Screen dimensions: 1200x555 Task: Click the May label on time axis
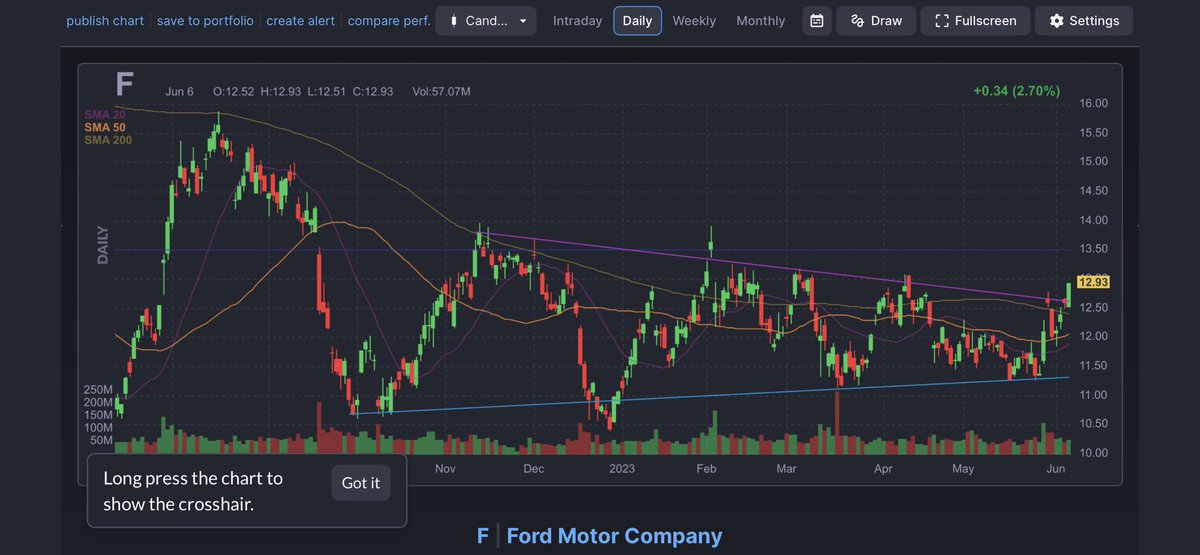click(963, 468)
